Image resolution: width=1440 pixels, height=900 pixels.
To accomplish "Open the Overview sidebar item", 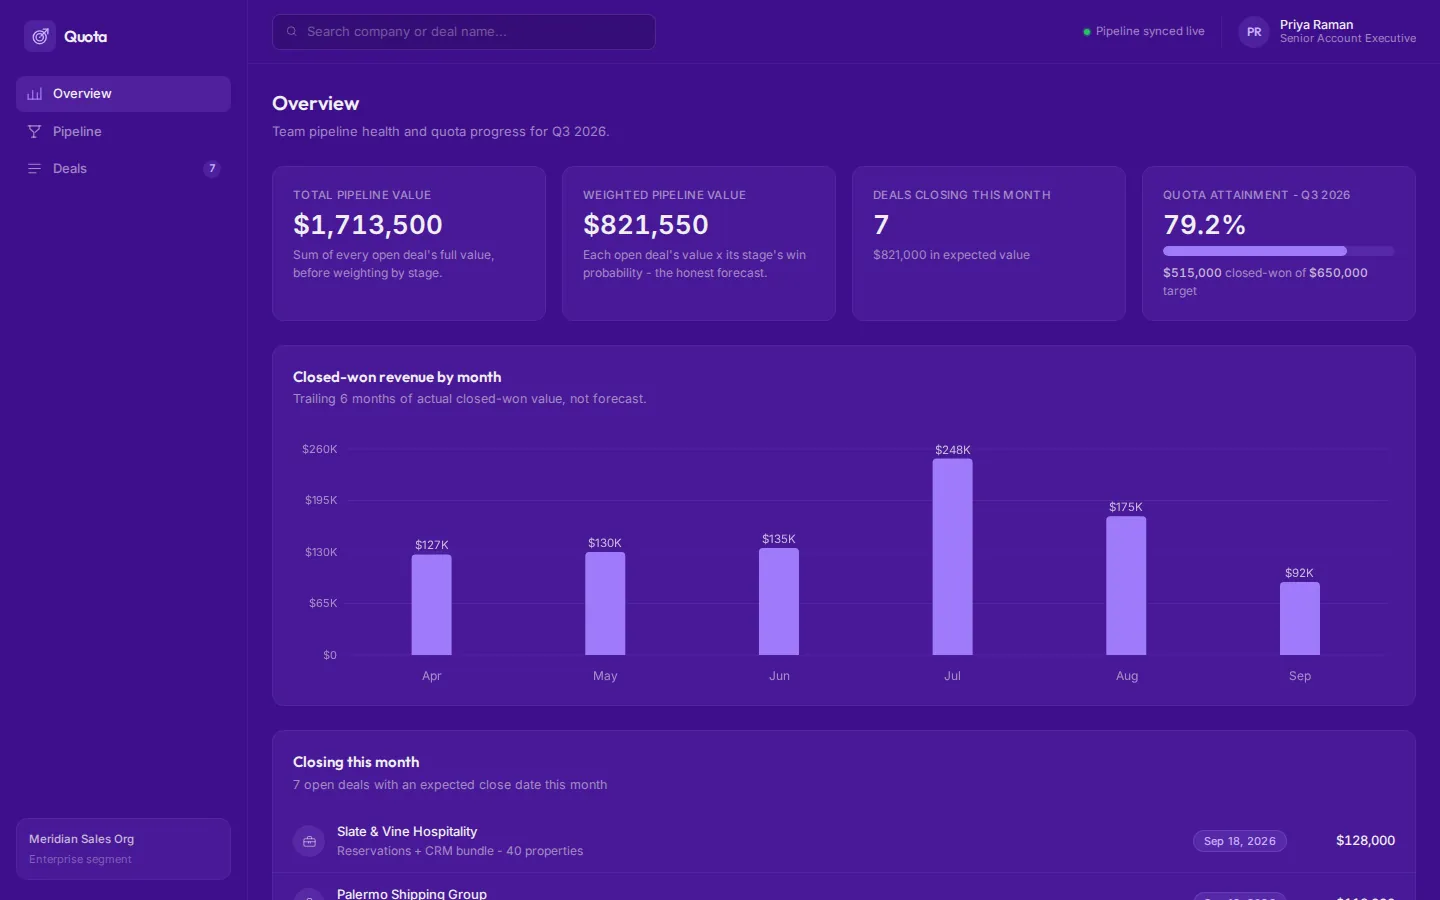I will pos(123,94).
